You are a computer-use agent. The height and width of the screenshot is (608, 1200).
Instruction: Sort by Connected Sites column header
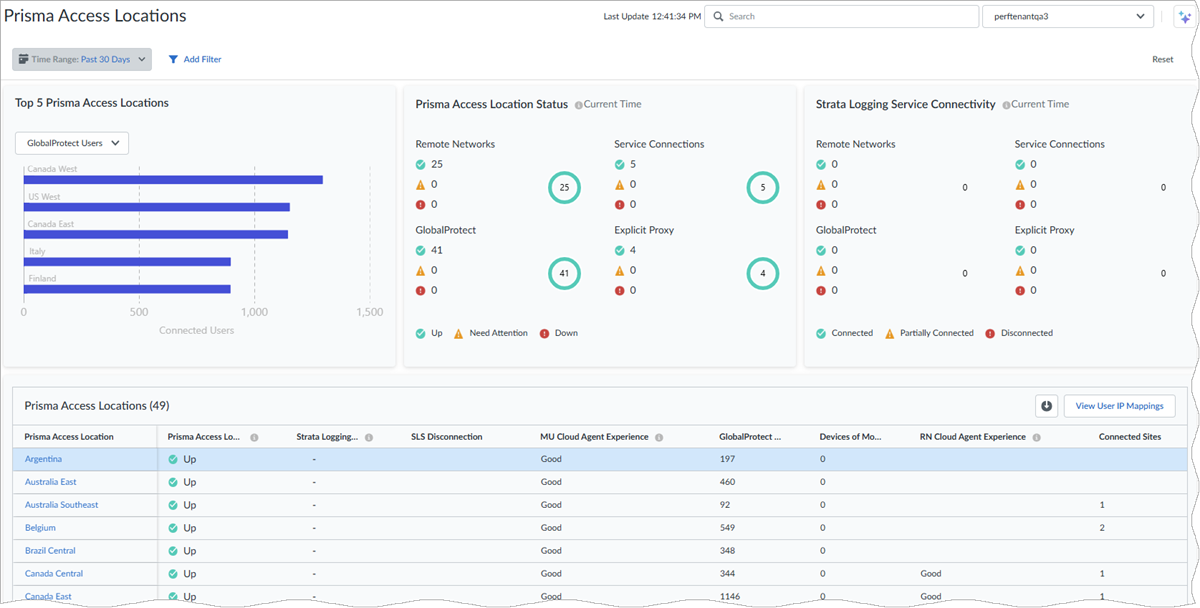(x=1129, y=437)
